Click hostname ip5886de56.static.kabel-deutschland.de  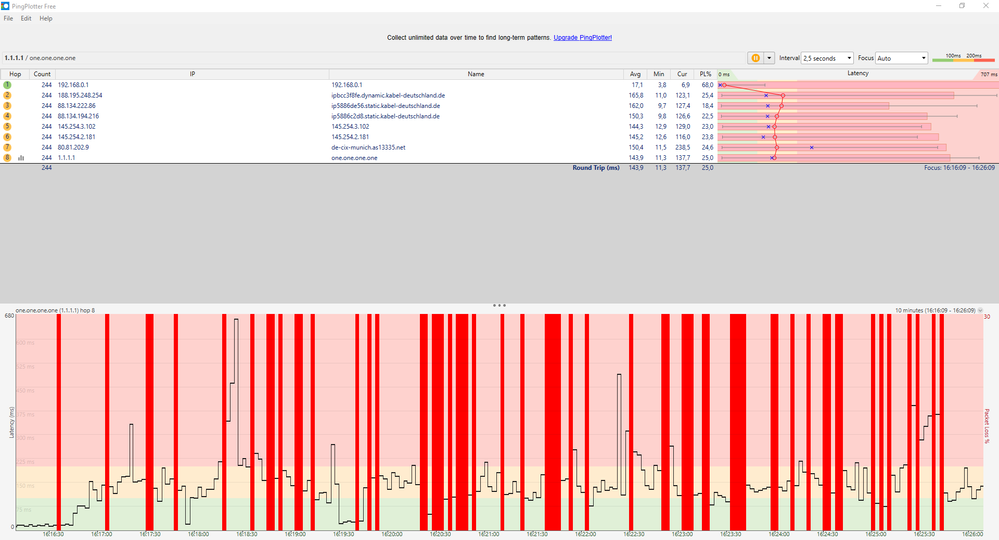(x=385, y=106)
